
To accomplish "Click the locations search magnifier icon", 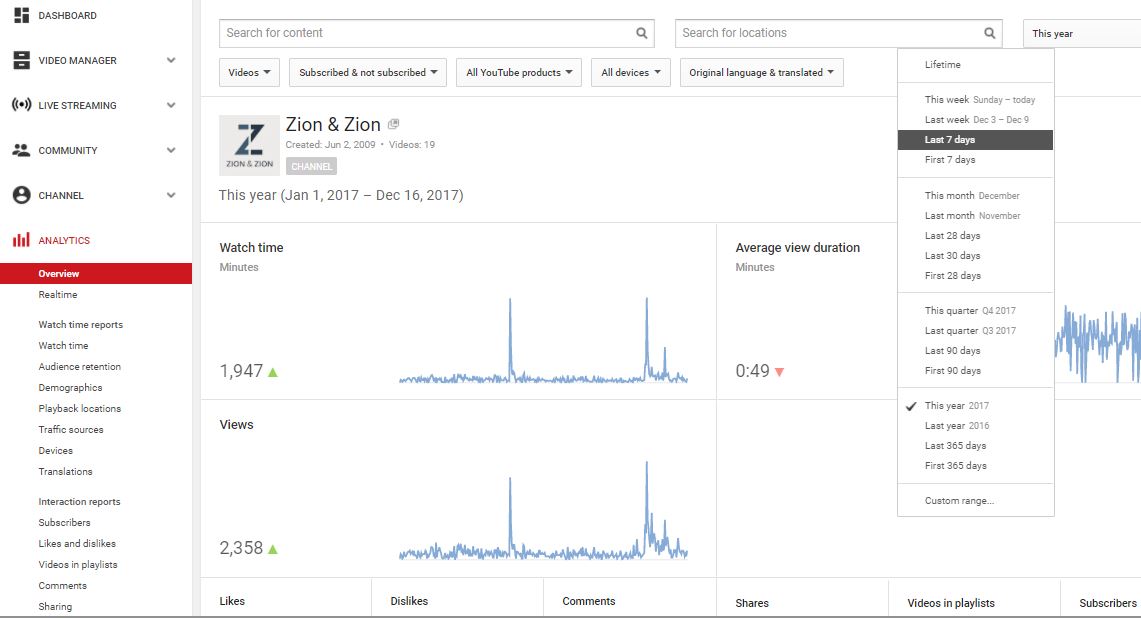I will pos(989,32).
